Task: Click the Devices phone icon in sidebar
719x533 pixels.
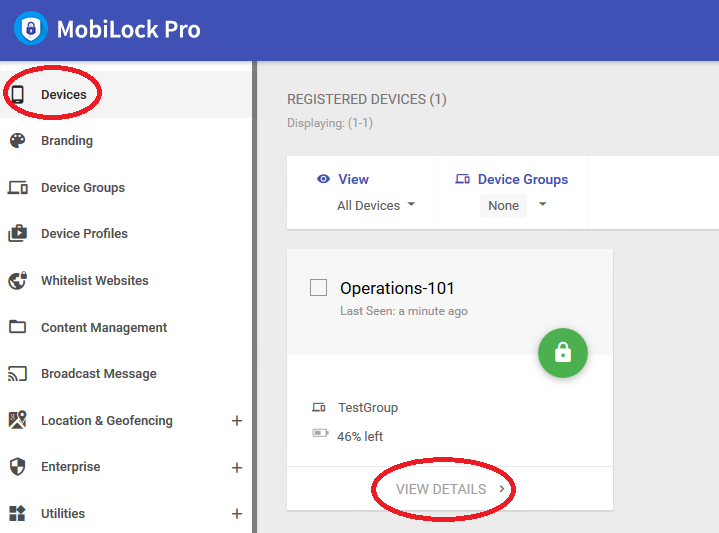Action: (17, 94)
